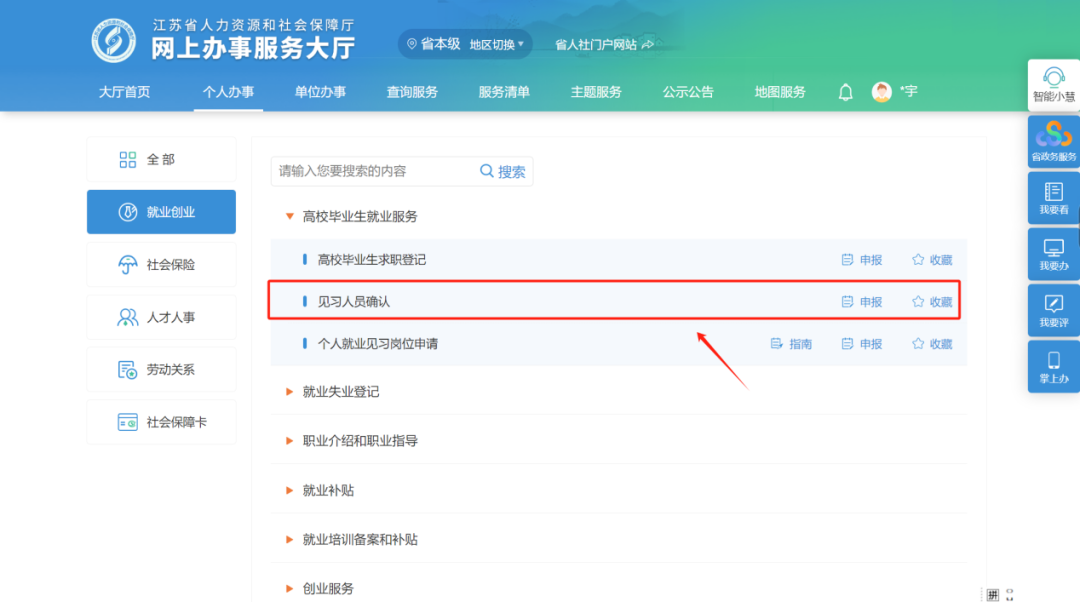
Task: Select 社会保险 category in sidebar
Action: click(x=161, y=264)
